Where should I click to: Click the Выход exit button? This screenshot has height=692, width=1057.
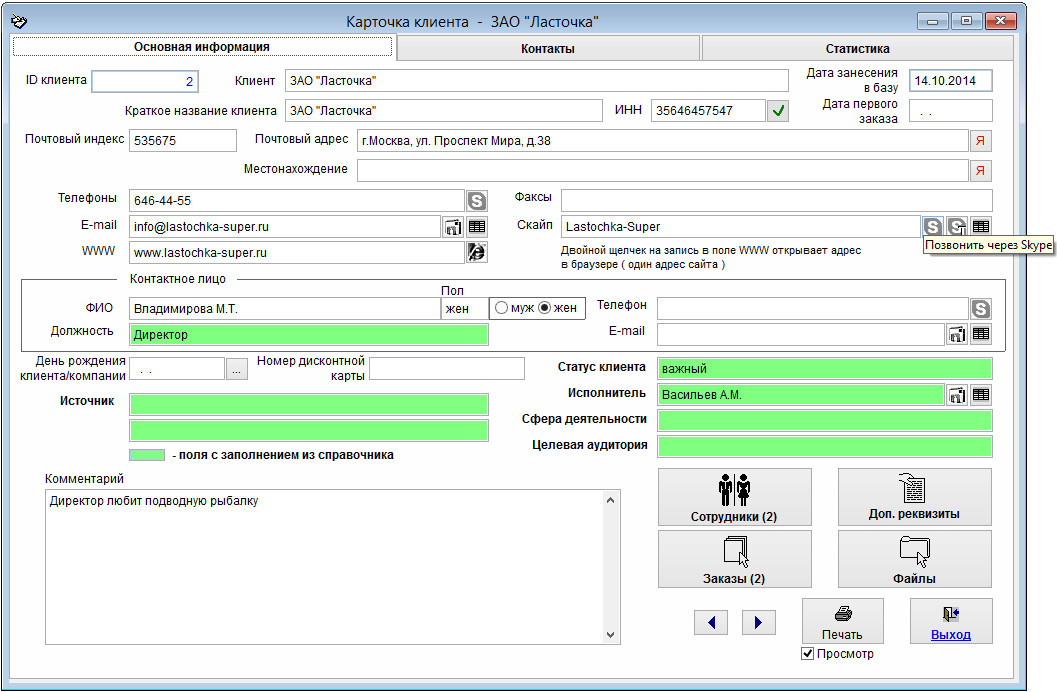(950, 621)
